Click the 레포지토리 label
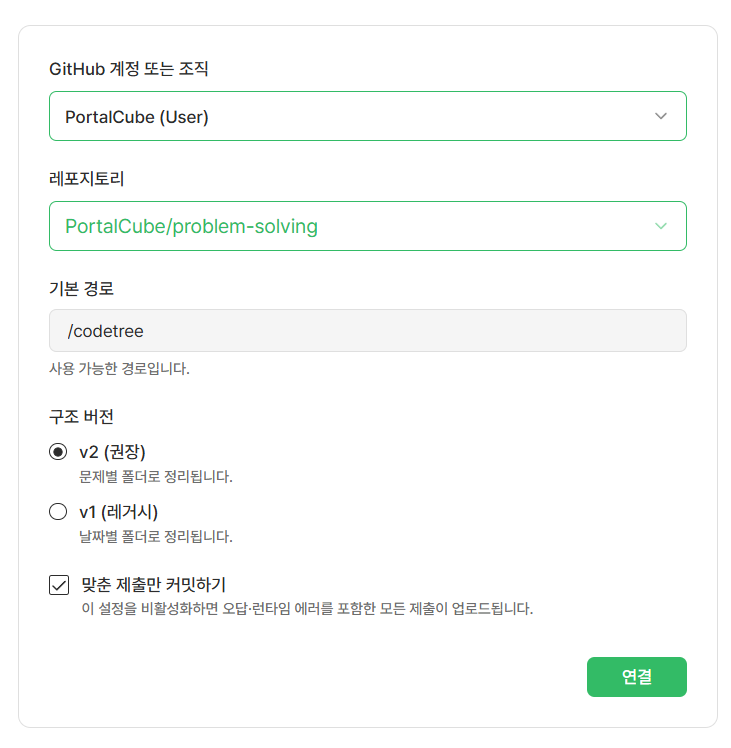This screenshot has height=748, width=731. 86,179
